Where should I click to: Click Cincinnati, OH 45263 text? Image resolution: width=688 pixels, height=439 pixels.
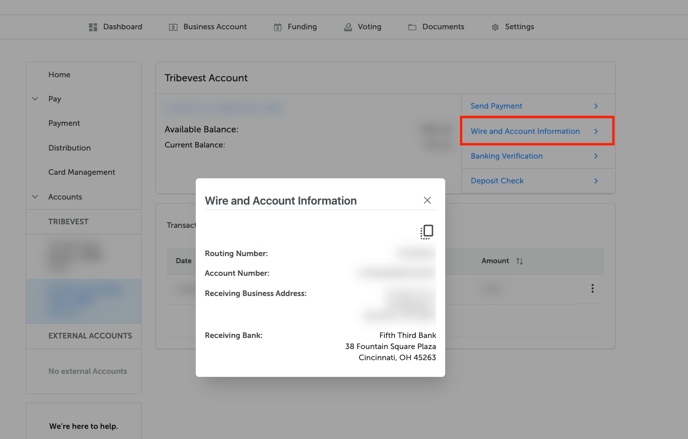[397, 357]
